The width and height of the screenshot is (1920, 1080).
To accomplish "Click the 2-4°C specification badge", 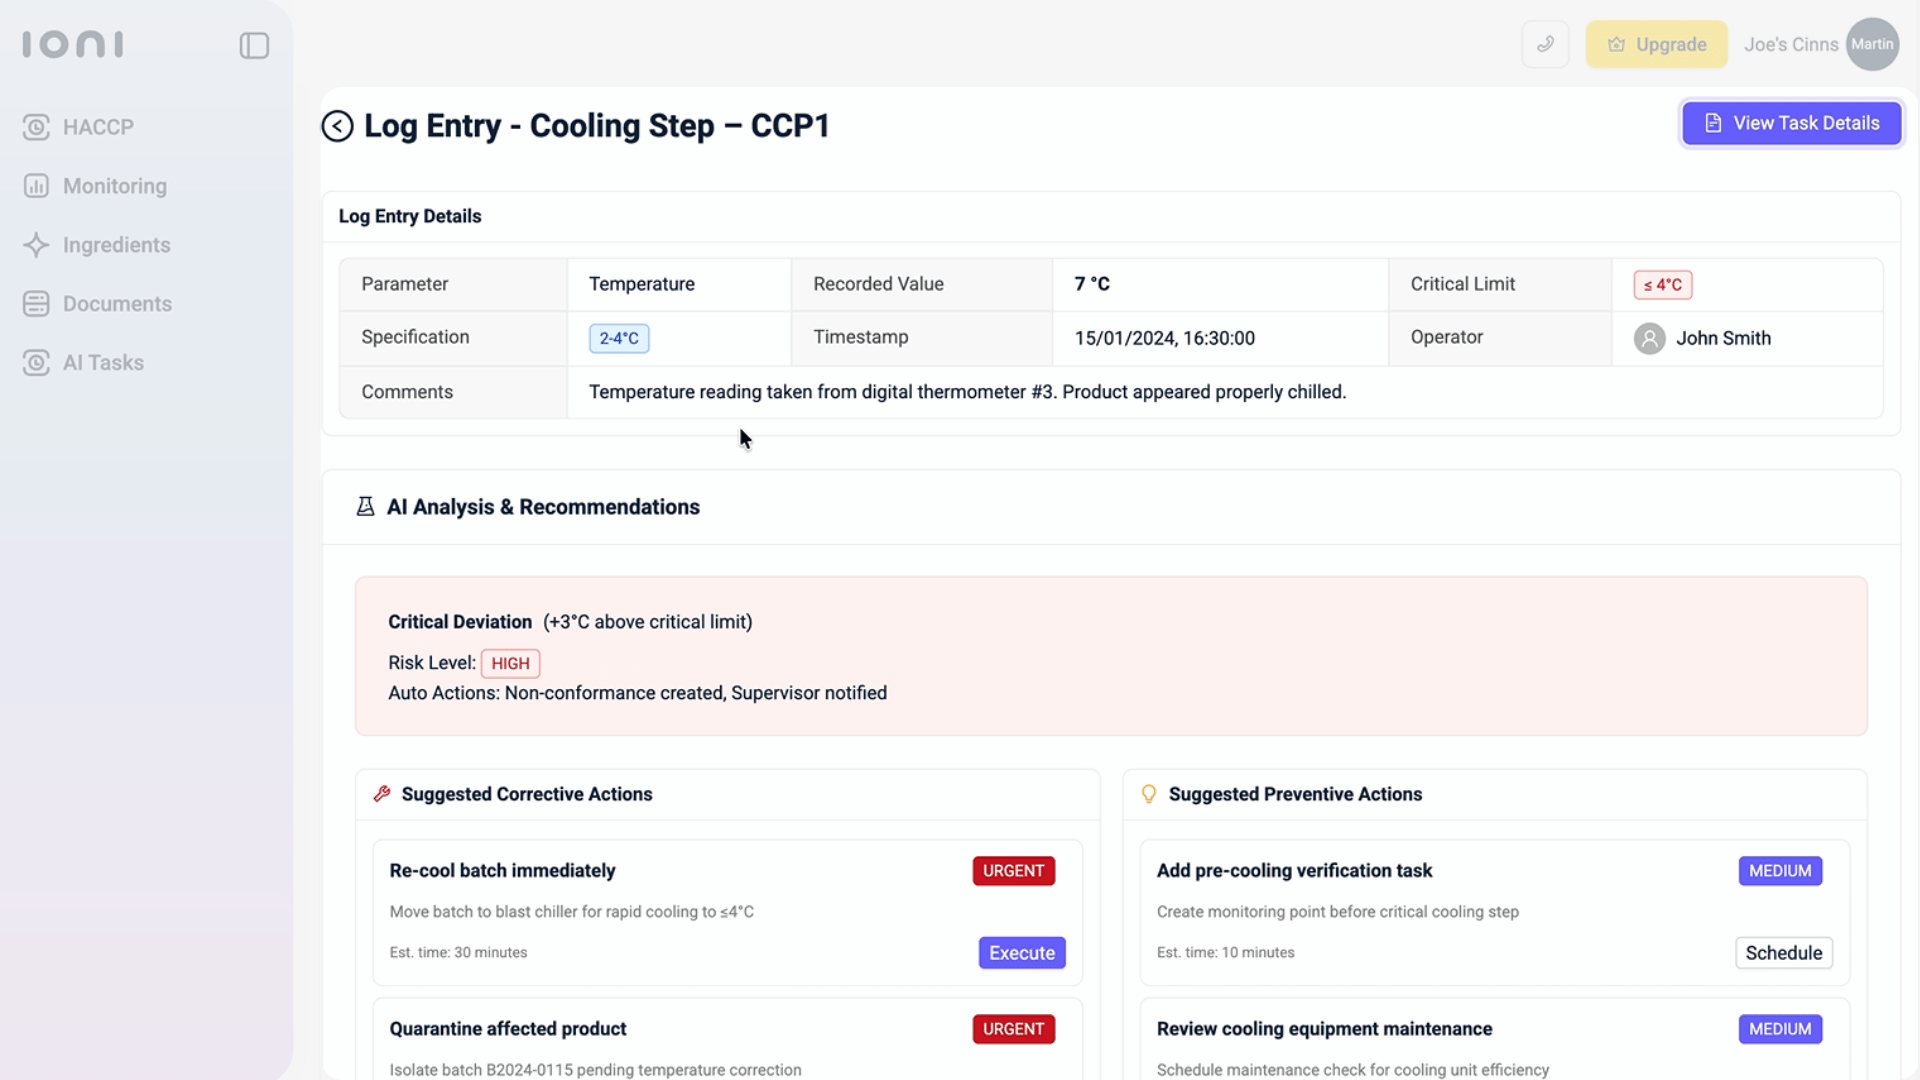I will 619,338.
